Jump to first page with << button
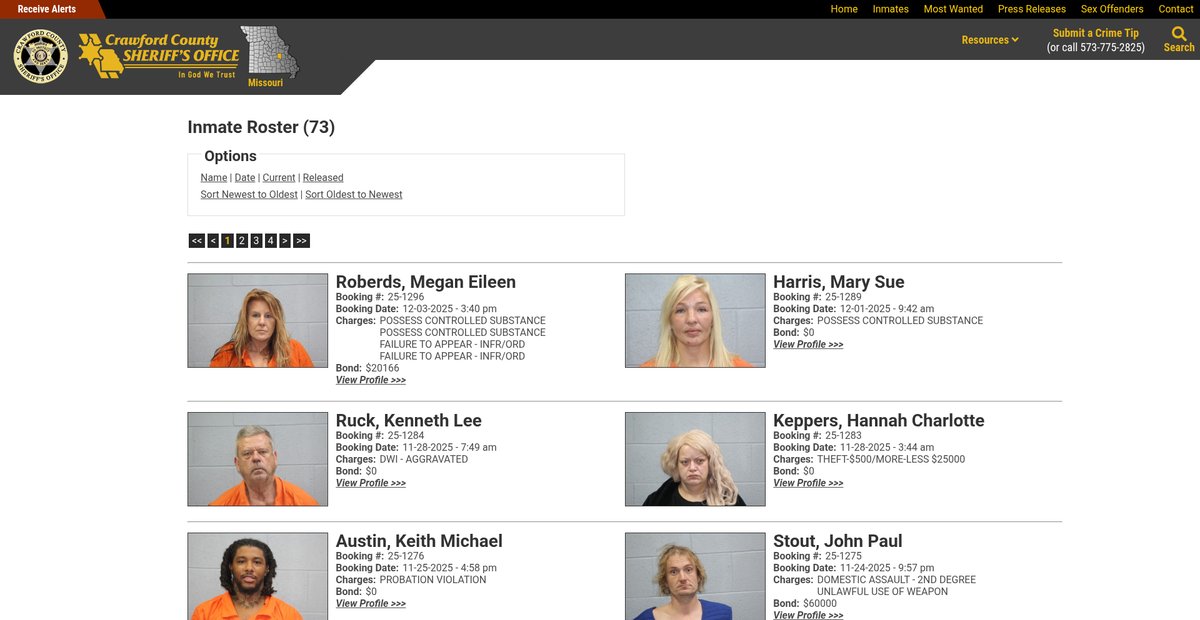Viewport: 1200px width, 620px height. pyautogui.click(x=197, y=241)
